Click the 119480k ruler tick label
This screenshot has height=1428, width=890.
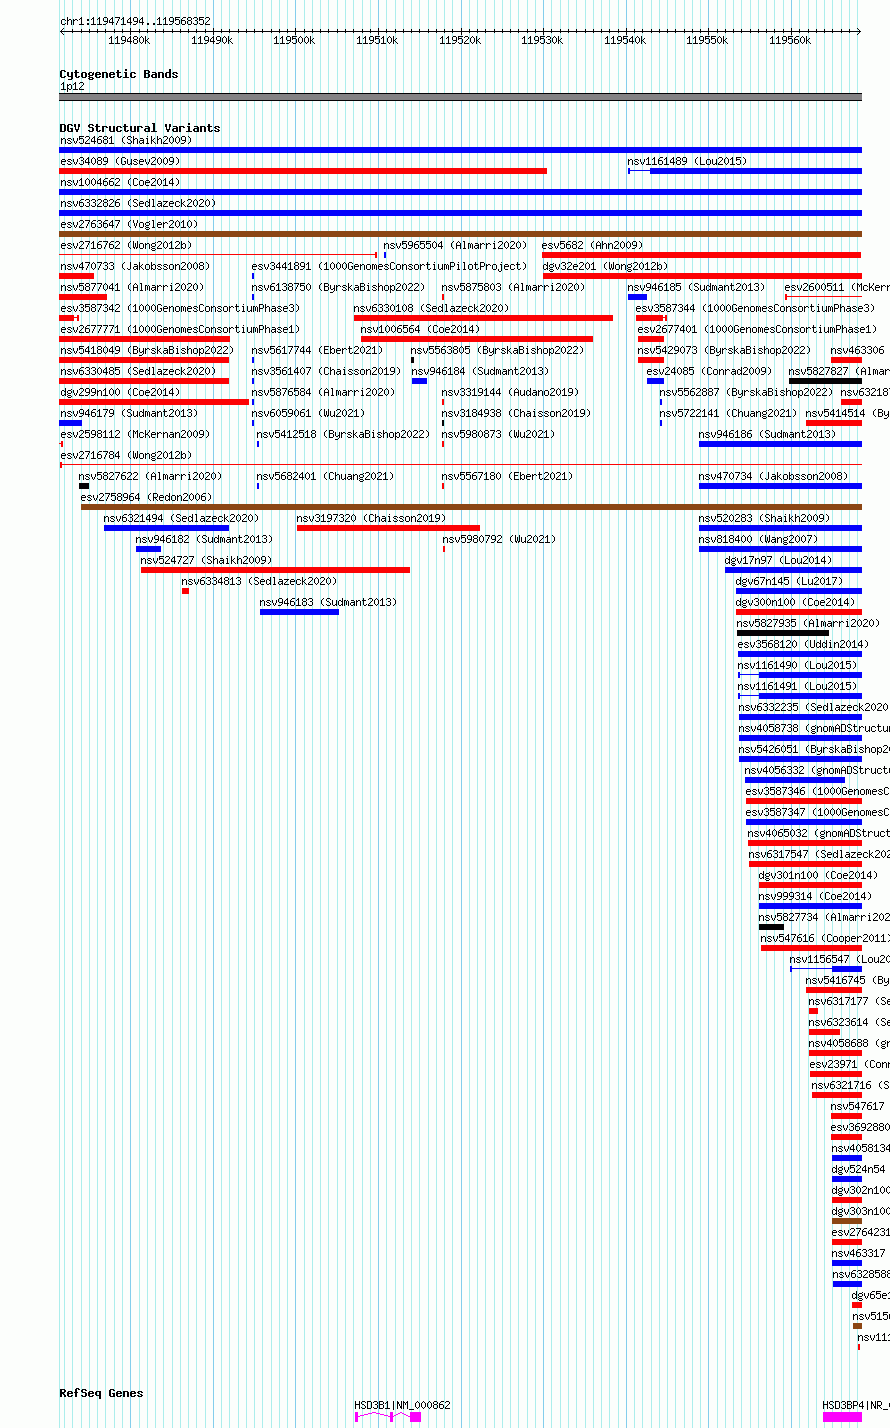(128, 40)
